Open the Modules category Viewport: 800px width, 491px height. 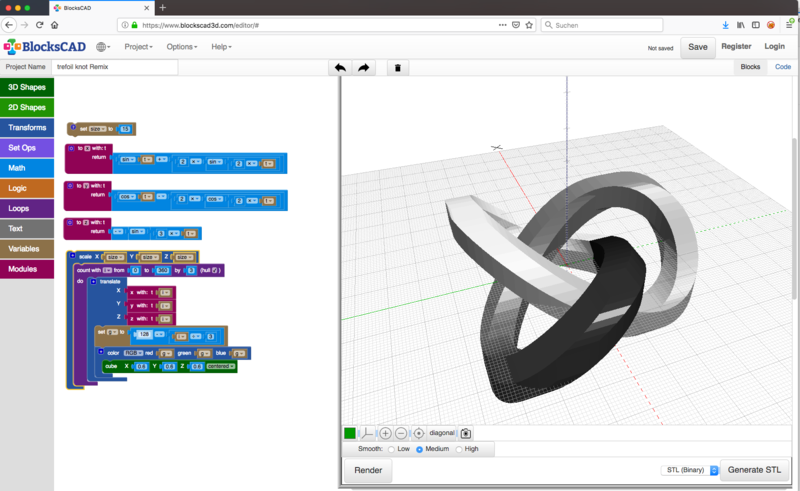click(x=27, y=269)
